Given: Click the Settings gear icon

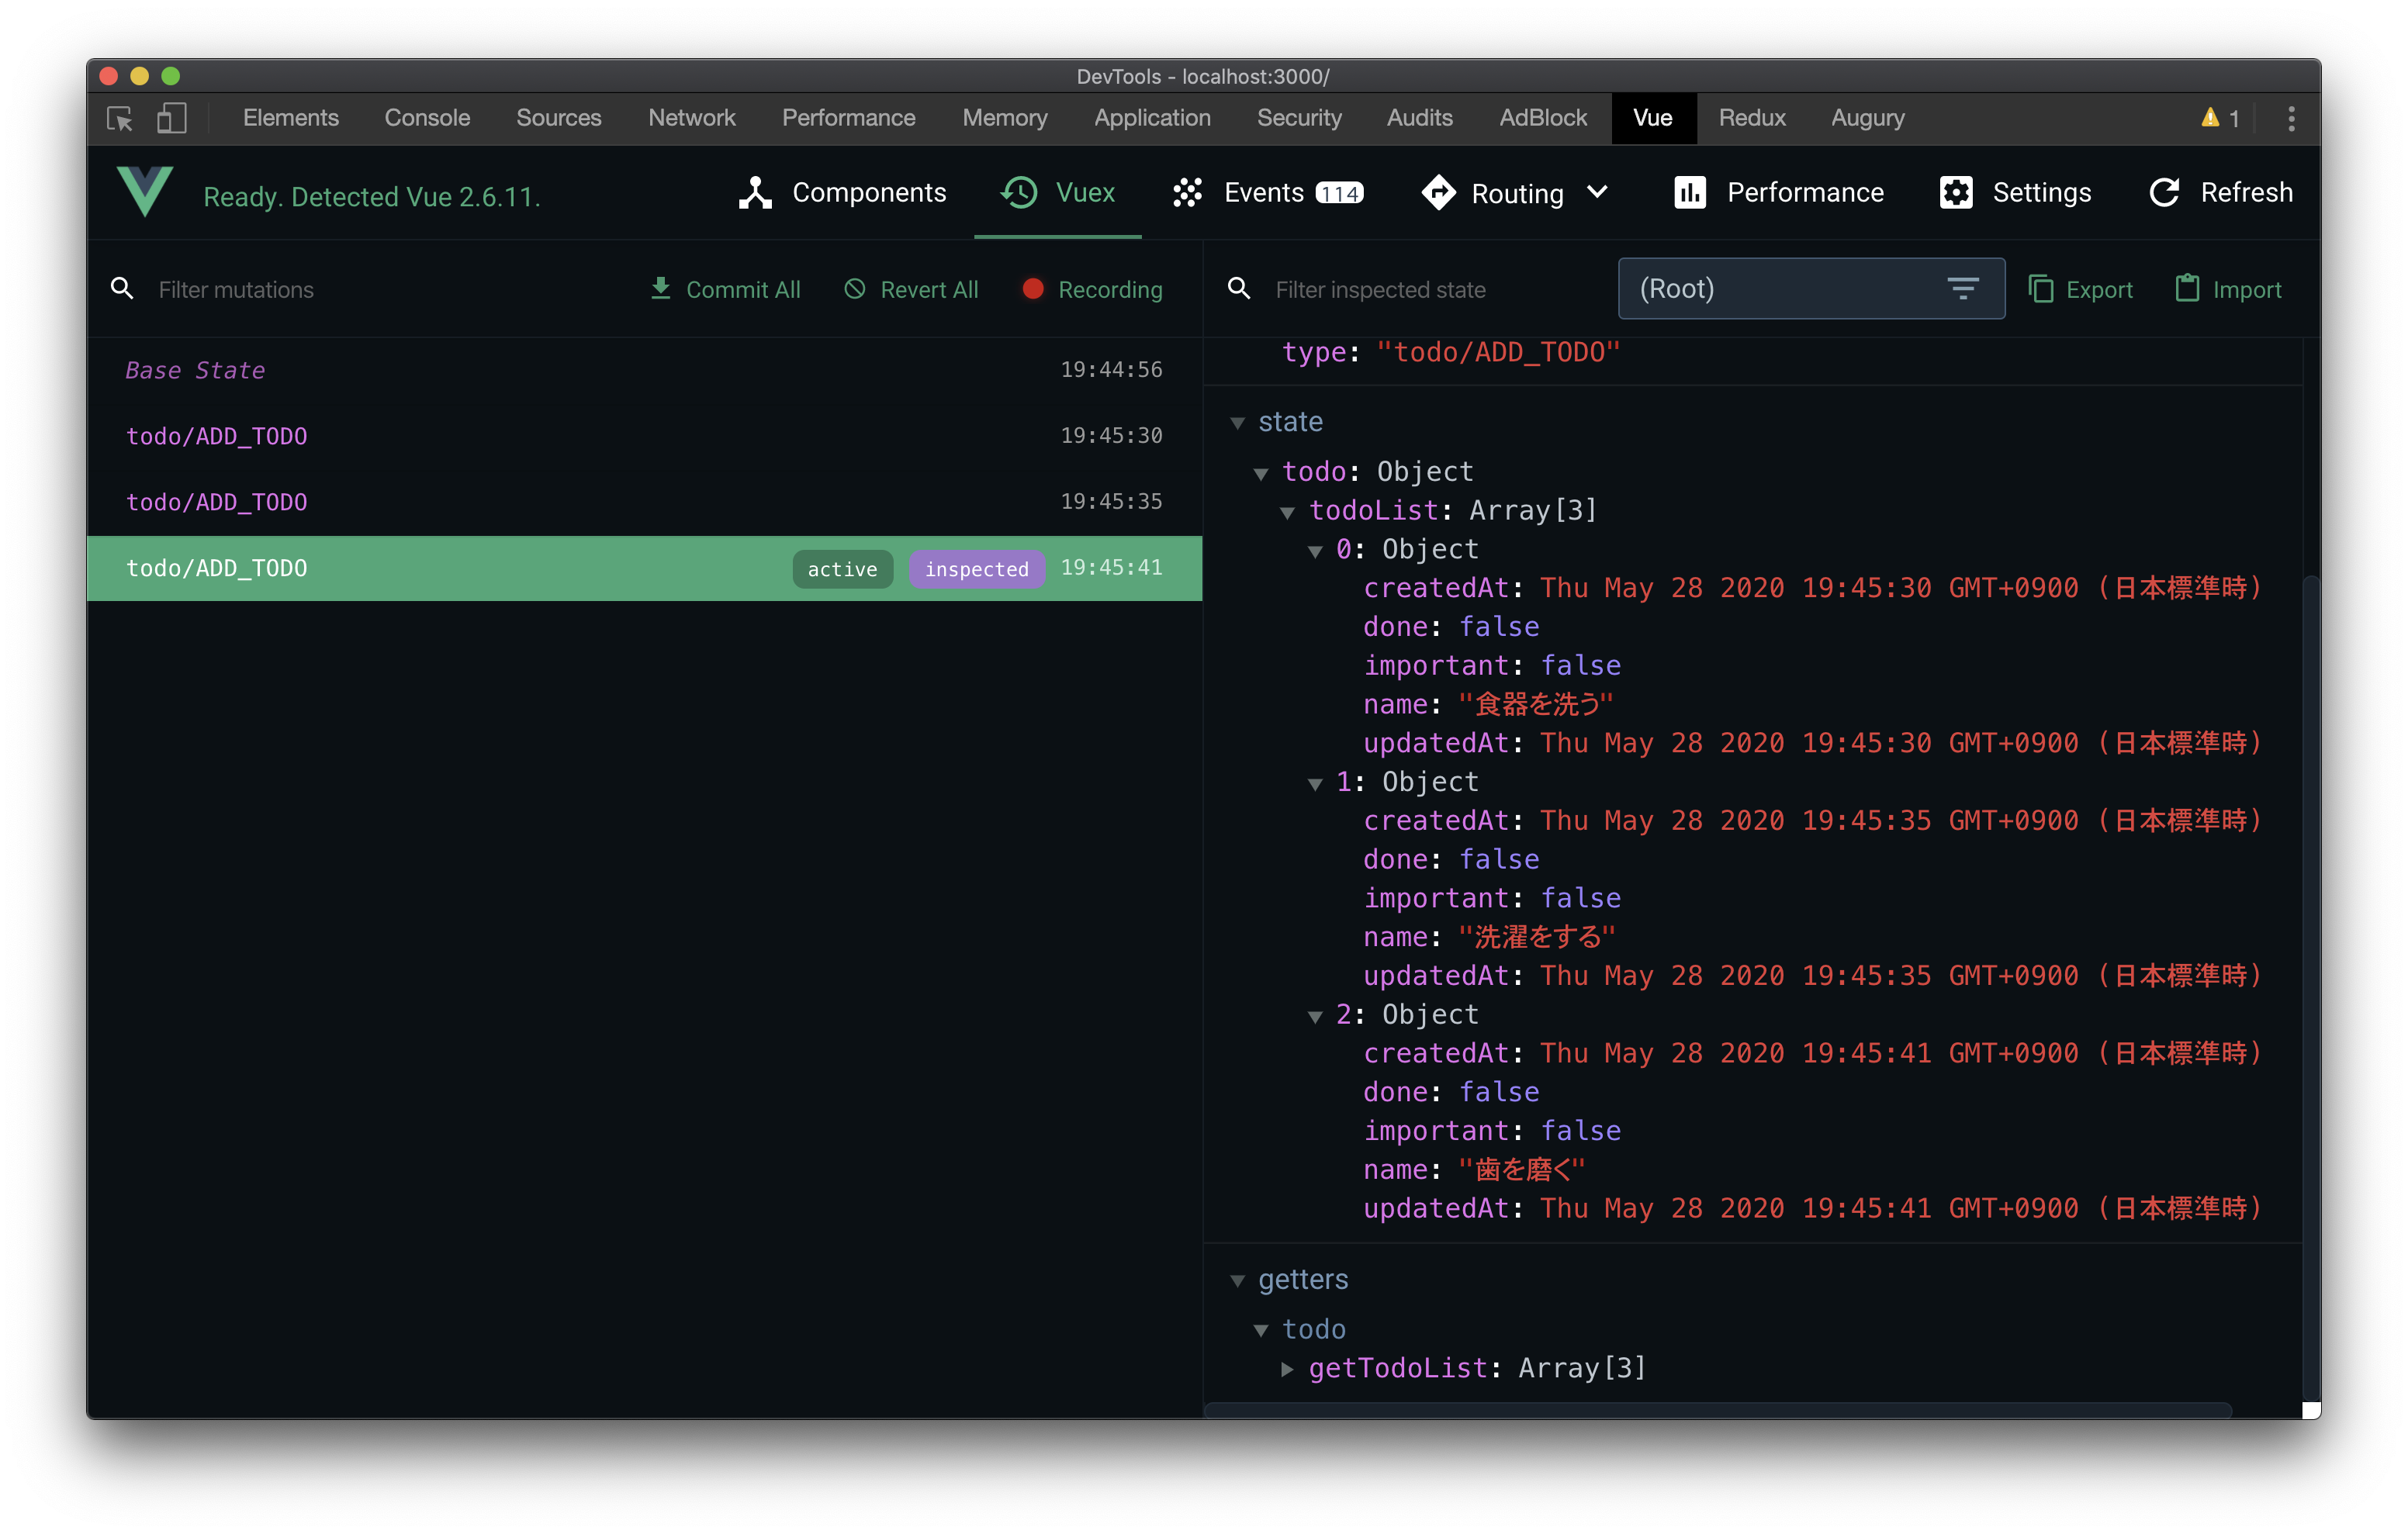Looking at the screenshot, I should [x=1956, y=192].
